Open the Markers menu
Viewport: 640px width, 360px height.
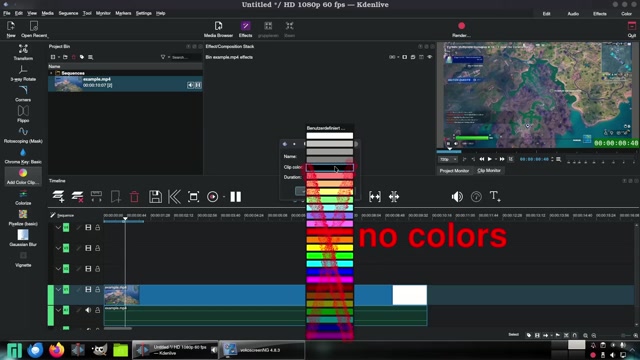[123, 13]
